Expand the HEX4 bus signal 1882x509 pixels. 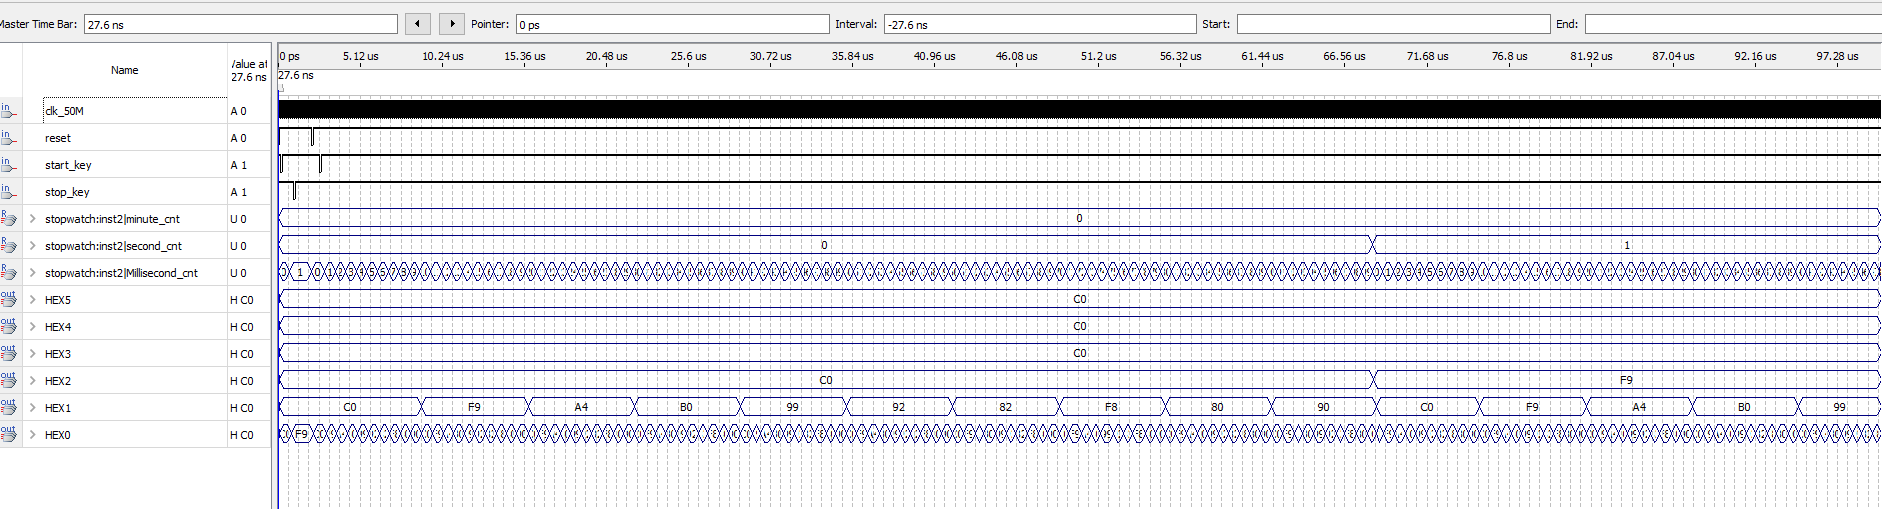[33, 327]
